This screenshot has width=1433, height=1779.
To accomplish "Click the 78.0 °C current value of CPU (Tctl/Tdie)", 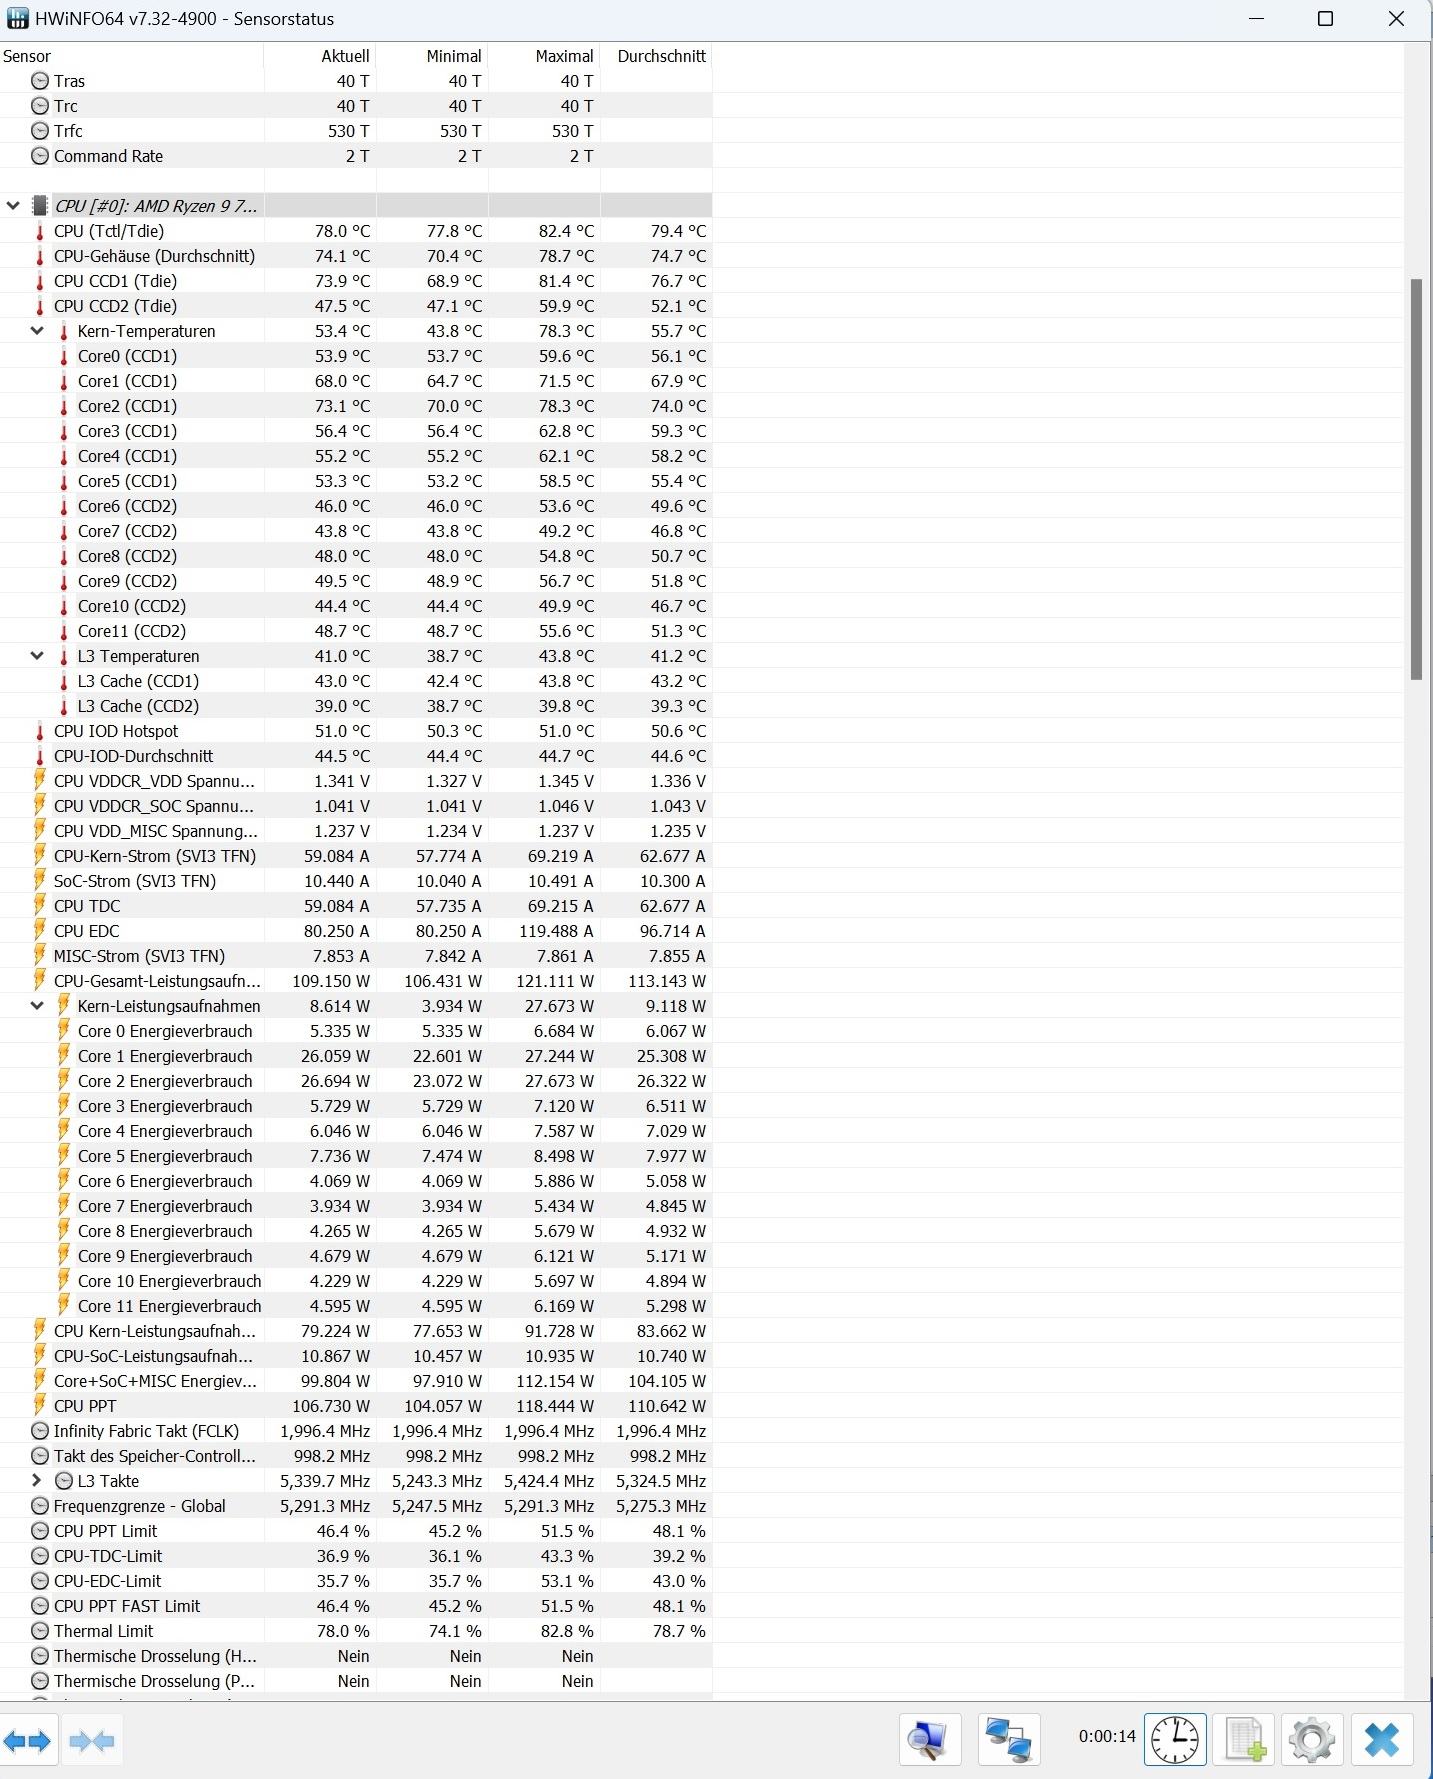I will [342, 231].
